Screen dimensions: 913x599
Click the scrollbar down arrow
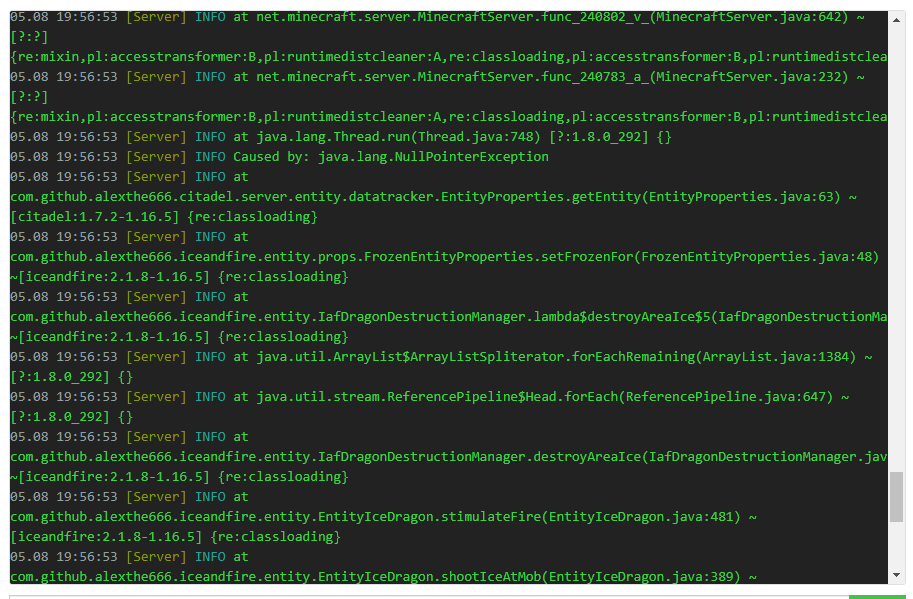point(895,575)
